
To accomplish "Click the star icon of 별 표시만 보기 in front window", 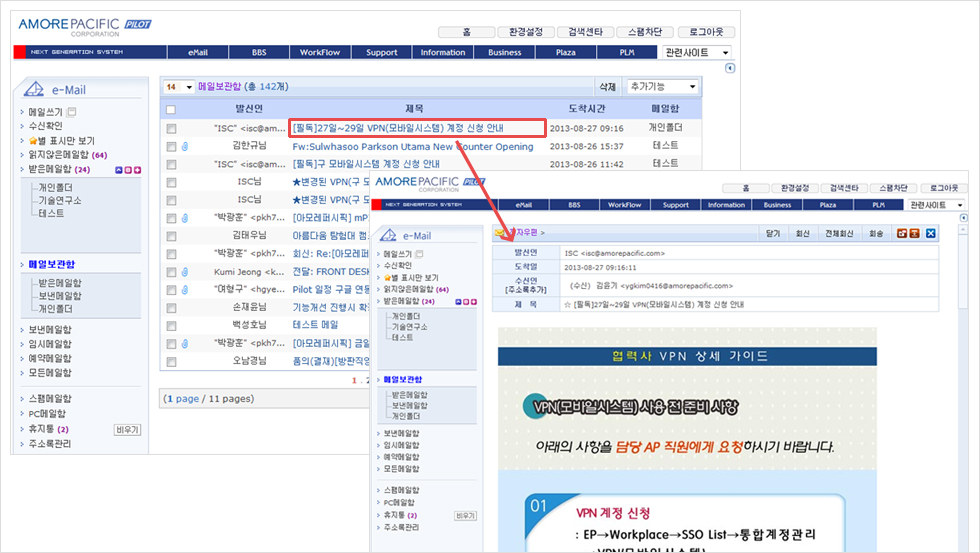I will point(388,277).
